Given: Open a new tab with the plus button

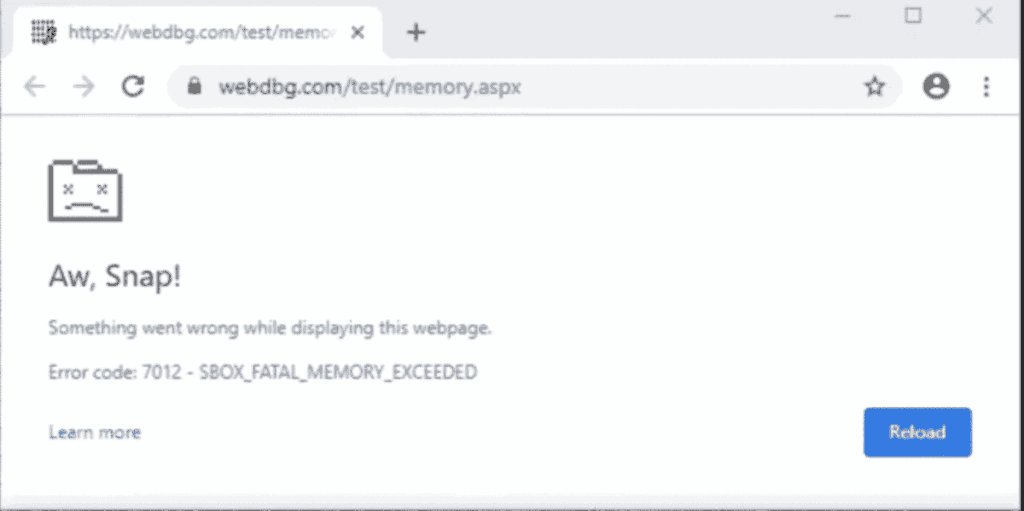Looking at the screenshot, I should click(x=416, y=32).
